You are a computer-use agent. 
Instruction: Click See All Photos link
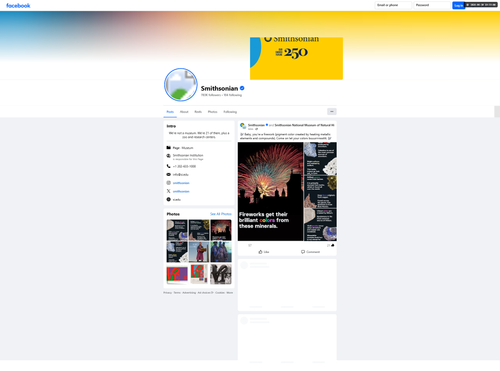pyautogui.click(x=221, y=214)
